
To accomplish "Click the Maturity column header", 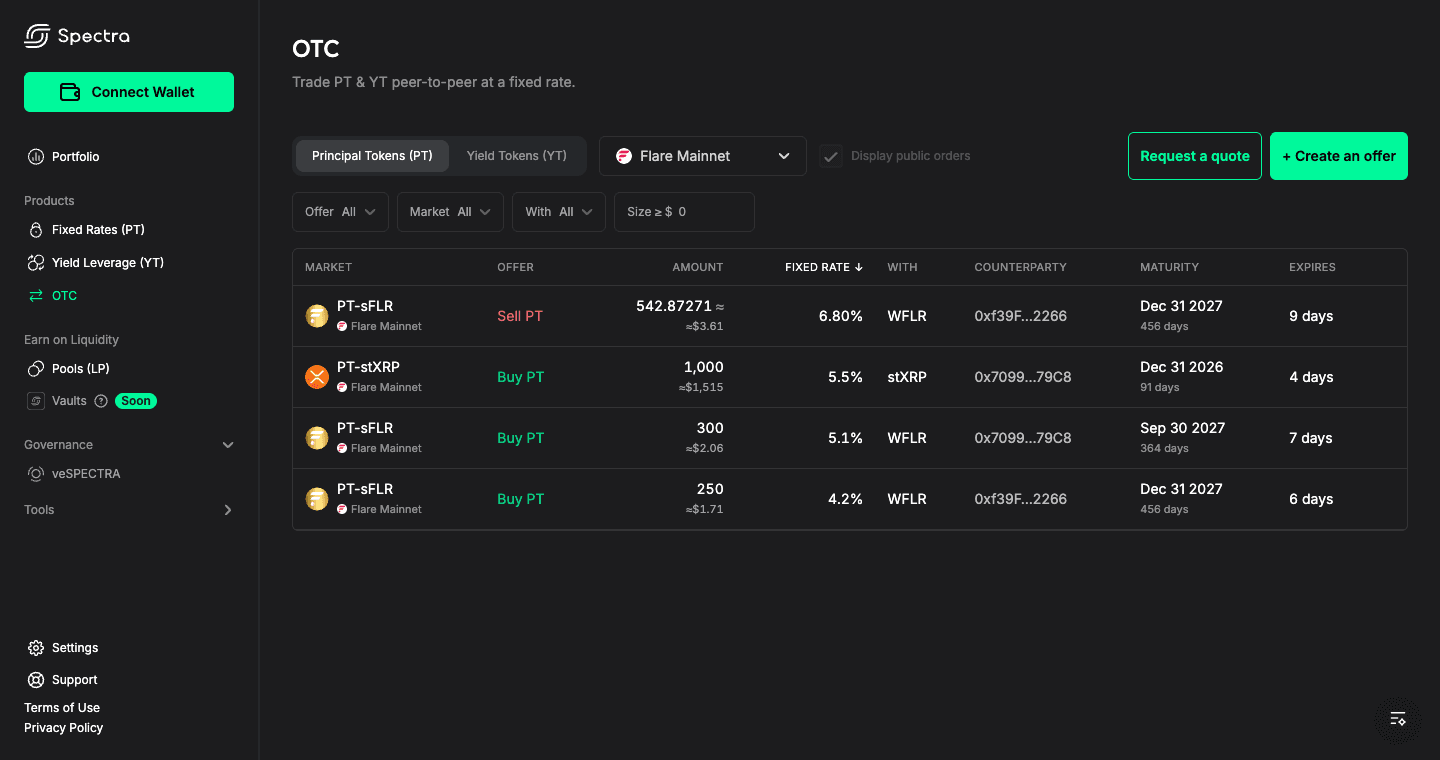I will 1169,268.
